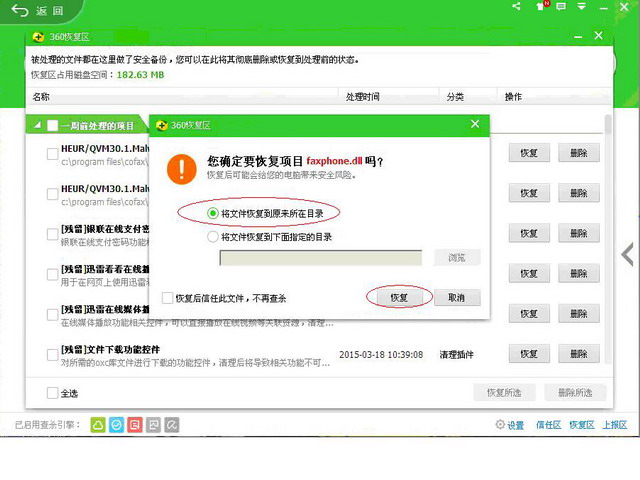Check 恢复后信任此文件，不再查杀
Image resolution: width=640 pixels, height=480 pixels.
pyautogui.click(x=167, y=298)
